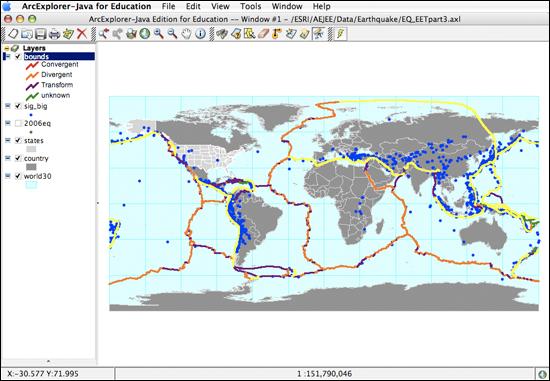The height and width of the screenshot is (381, 550).
Task: Click the Buffer tool icon
Action: (x=277, y=34)
